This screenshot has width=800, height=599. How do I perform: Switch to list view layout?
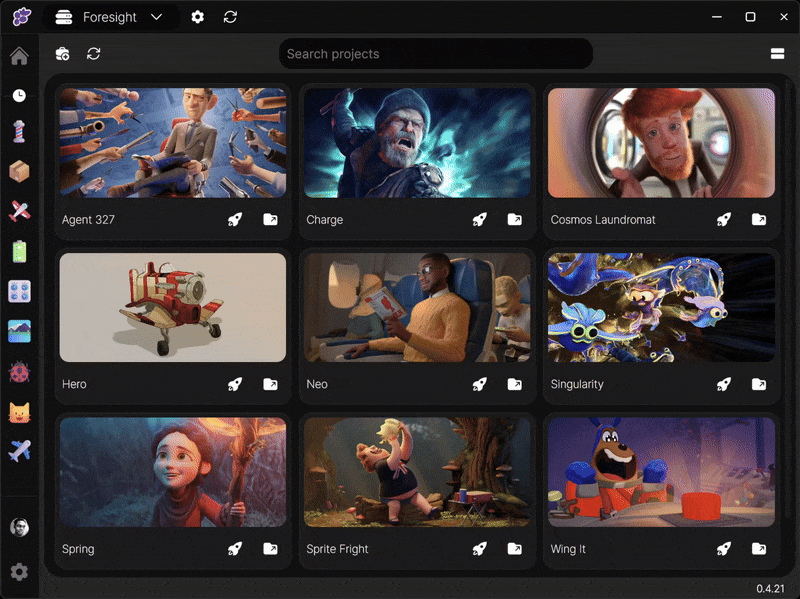point(777,54)
